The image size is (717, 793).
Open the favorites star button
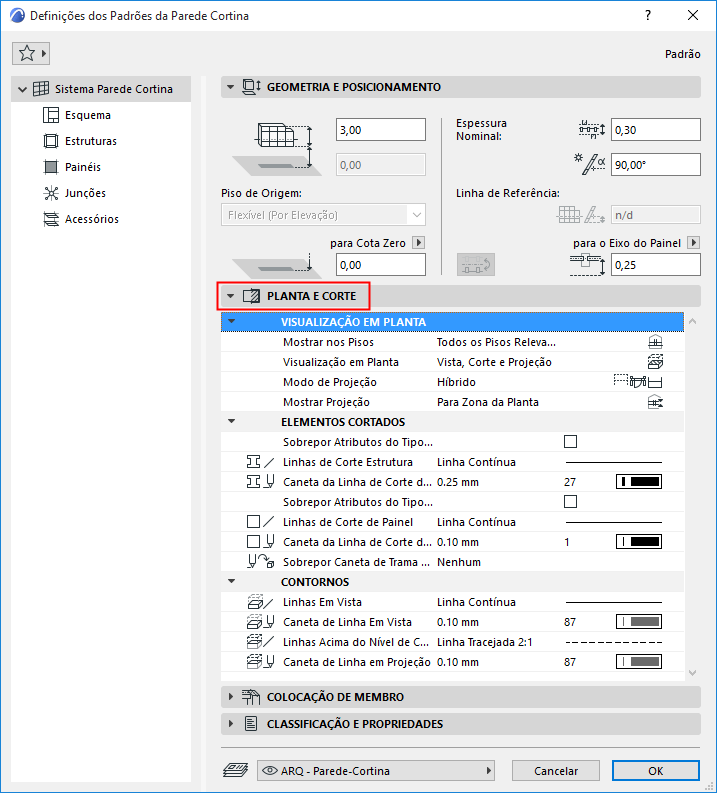pyautogui.click(x=30, y=53)
